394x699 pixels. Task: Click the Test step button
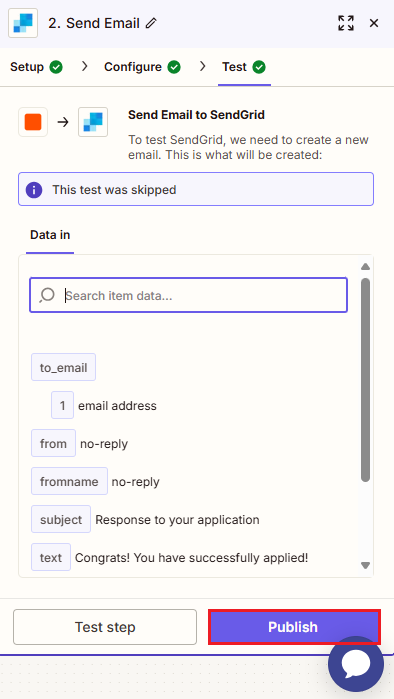105,627
